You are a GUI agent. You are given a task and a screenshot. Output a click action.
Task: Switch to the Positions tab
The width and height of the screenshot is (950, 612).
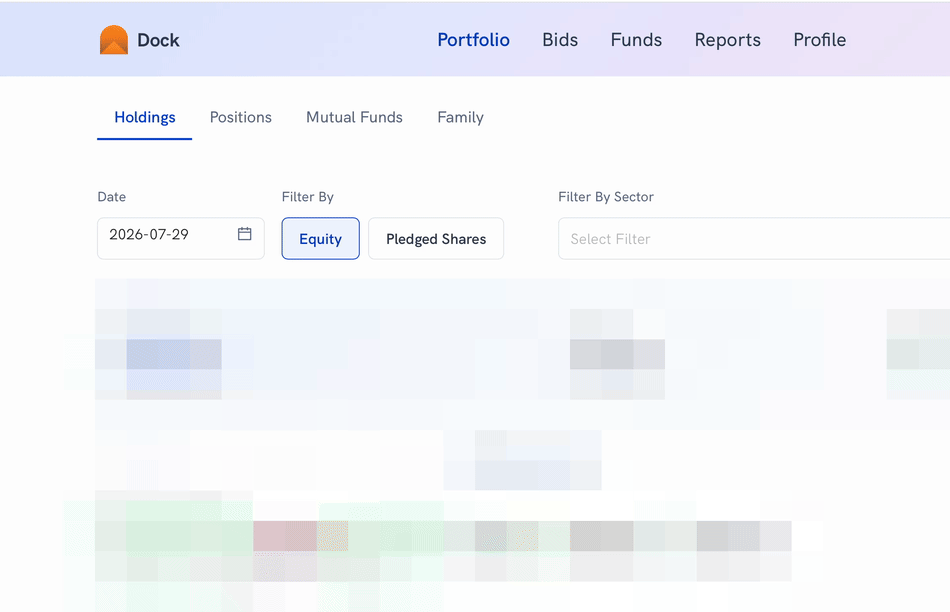tap(241, 118)
